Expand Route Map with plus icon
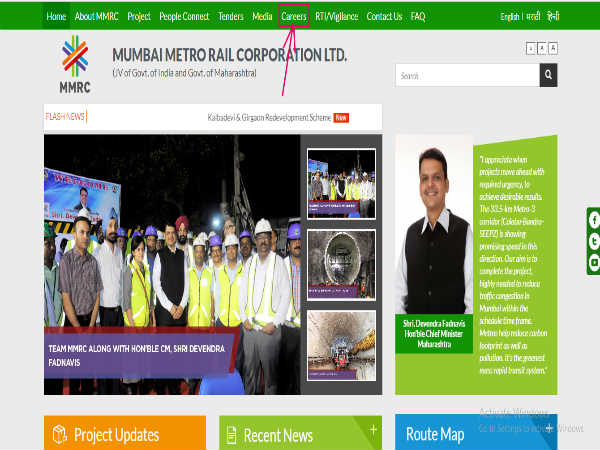This screenshot has width=600, height=450. pos(549,428)
